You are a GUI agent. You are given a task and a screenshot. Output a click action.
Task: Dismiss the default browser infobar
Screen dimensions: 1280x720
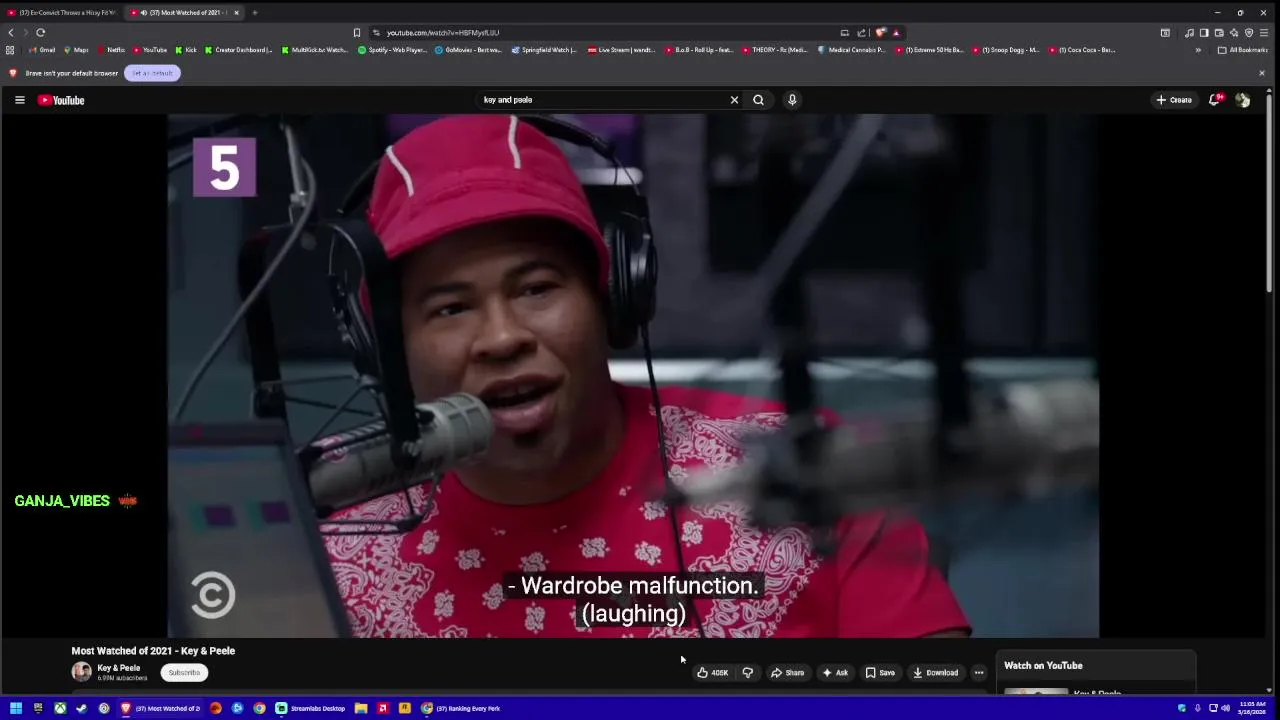1262,73
